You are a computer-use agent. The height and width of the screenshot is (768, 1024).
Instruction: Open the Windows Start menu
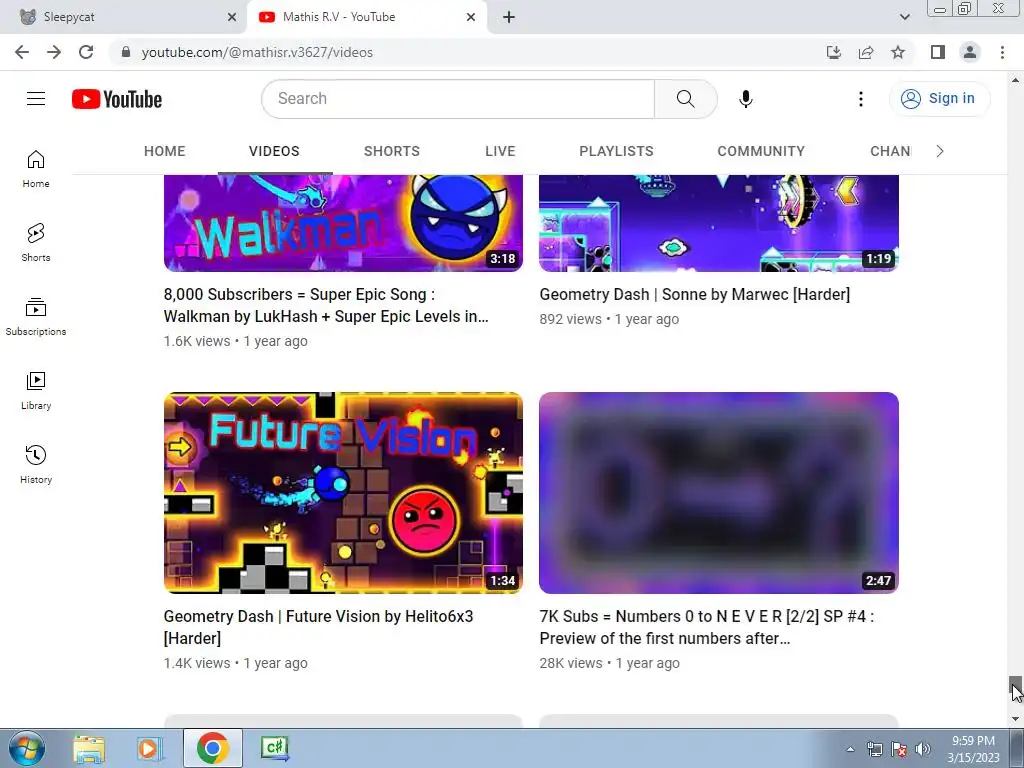coord(27,748)
